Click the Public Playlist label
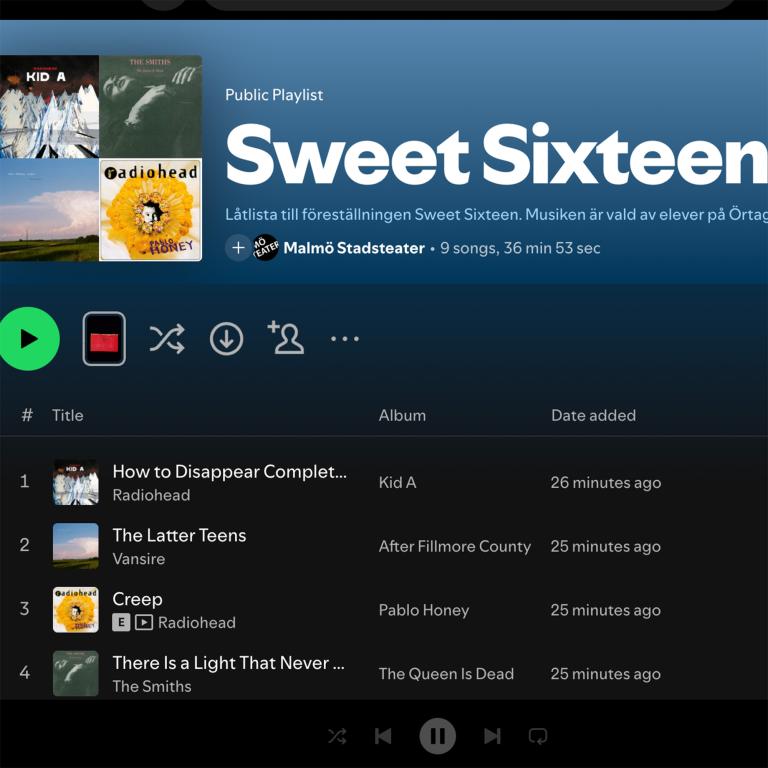Screen dimensions: 768x768 click(x=274, y=95)
